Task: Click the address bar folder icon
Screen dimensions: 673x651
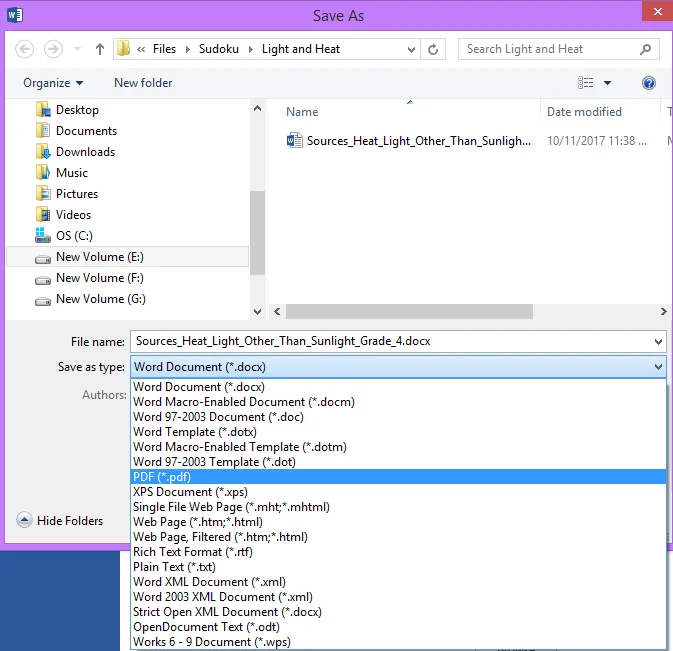Action: tap(123, 48)
